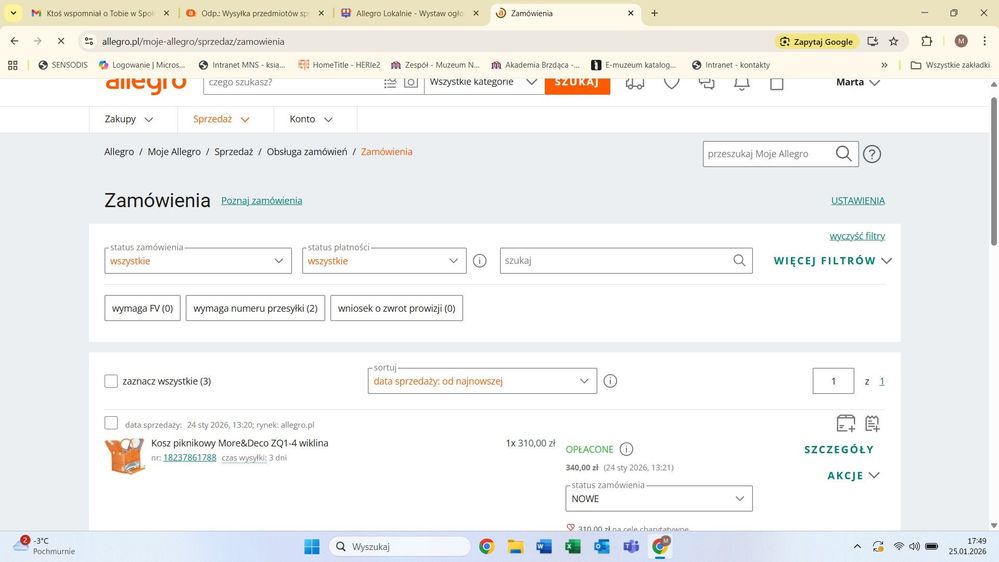Click the 'wymaga numeru przesyłki (2)' button
The image size is (999, 562).
point(255,308)
